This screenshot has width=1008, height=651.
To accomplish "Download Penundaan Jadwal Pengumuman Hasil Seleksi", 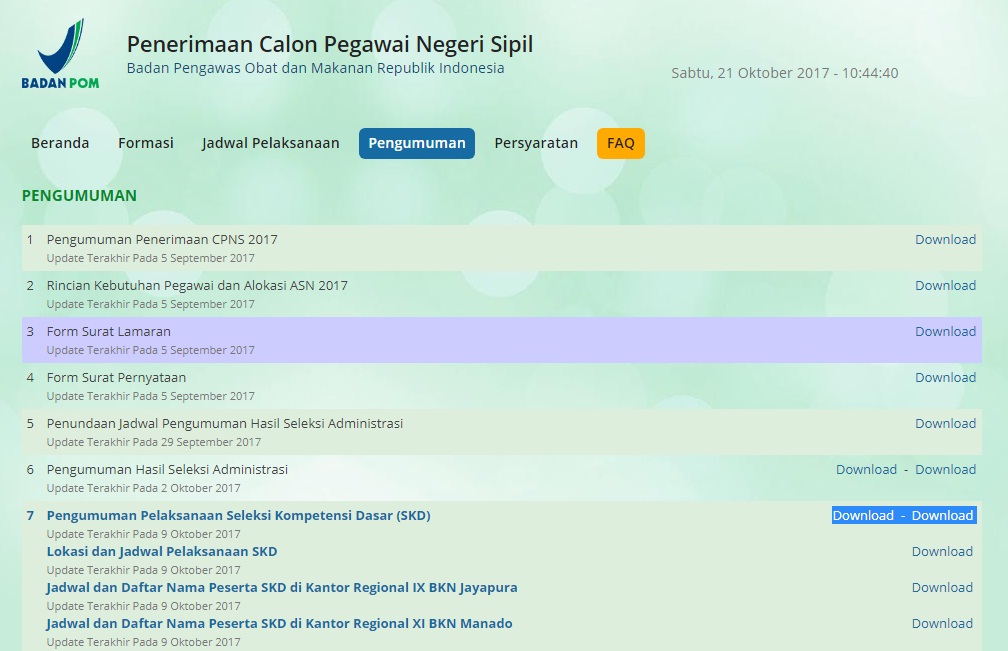I will click(946, 423).
